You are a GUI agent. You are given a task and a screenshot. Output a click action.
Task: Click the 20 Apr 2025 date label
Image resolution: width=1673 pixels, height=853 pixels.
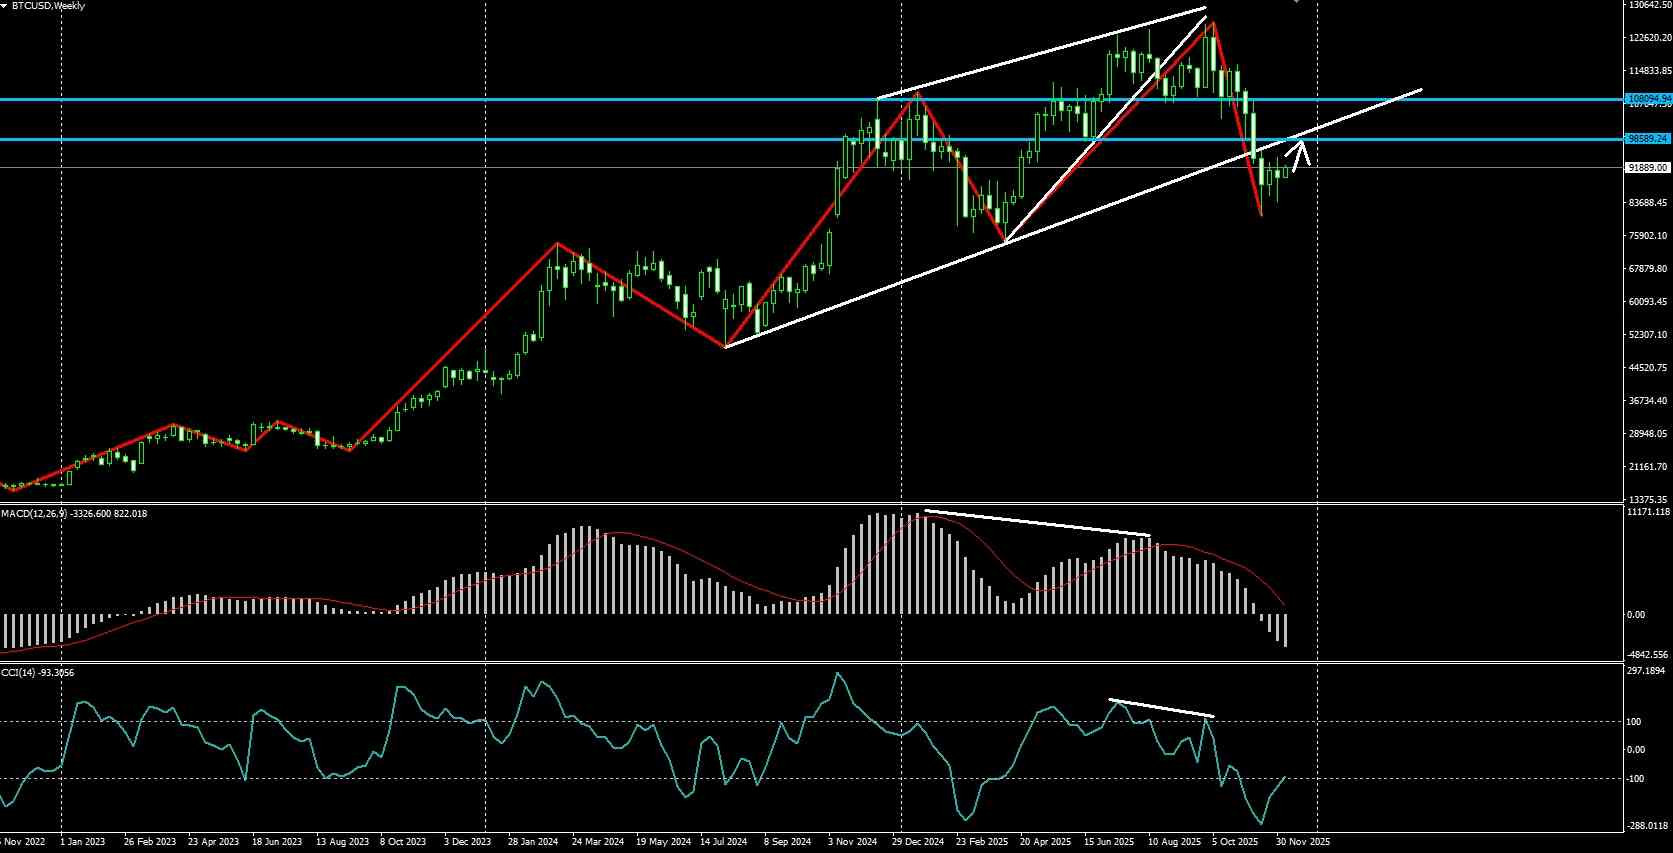(x=1045, y=842)
